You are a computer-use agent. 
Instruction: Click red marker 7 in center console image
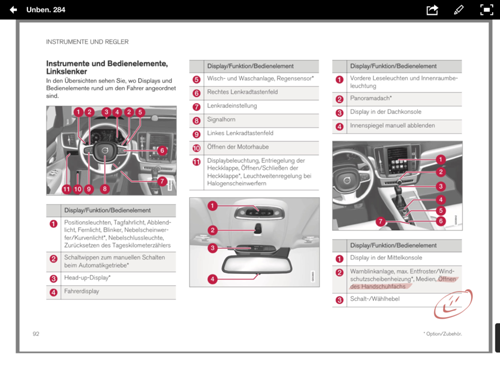(381, 221)
